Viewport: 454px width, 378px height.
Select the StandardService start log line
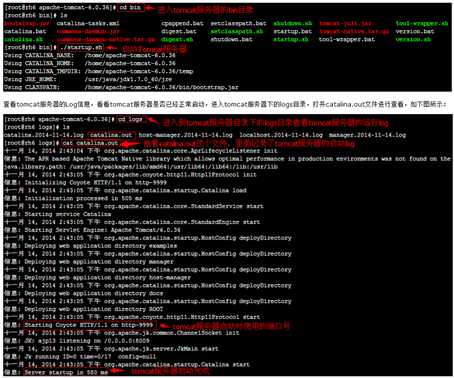pos(134,206)
